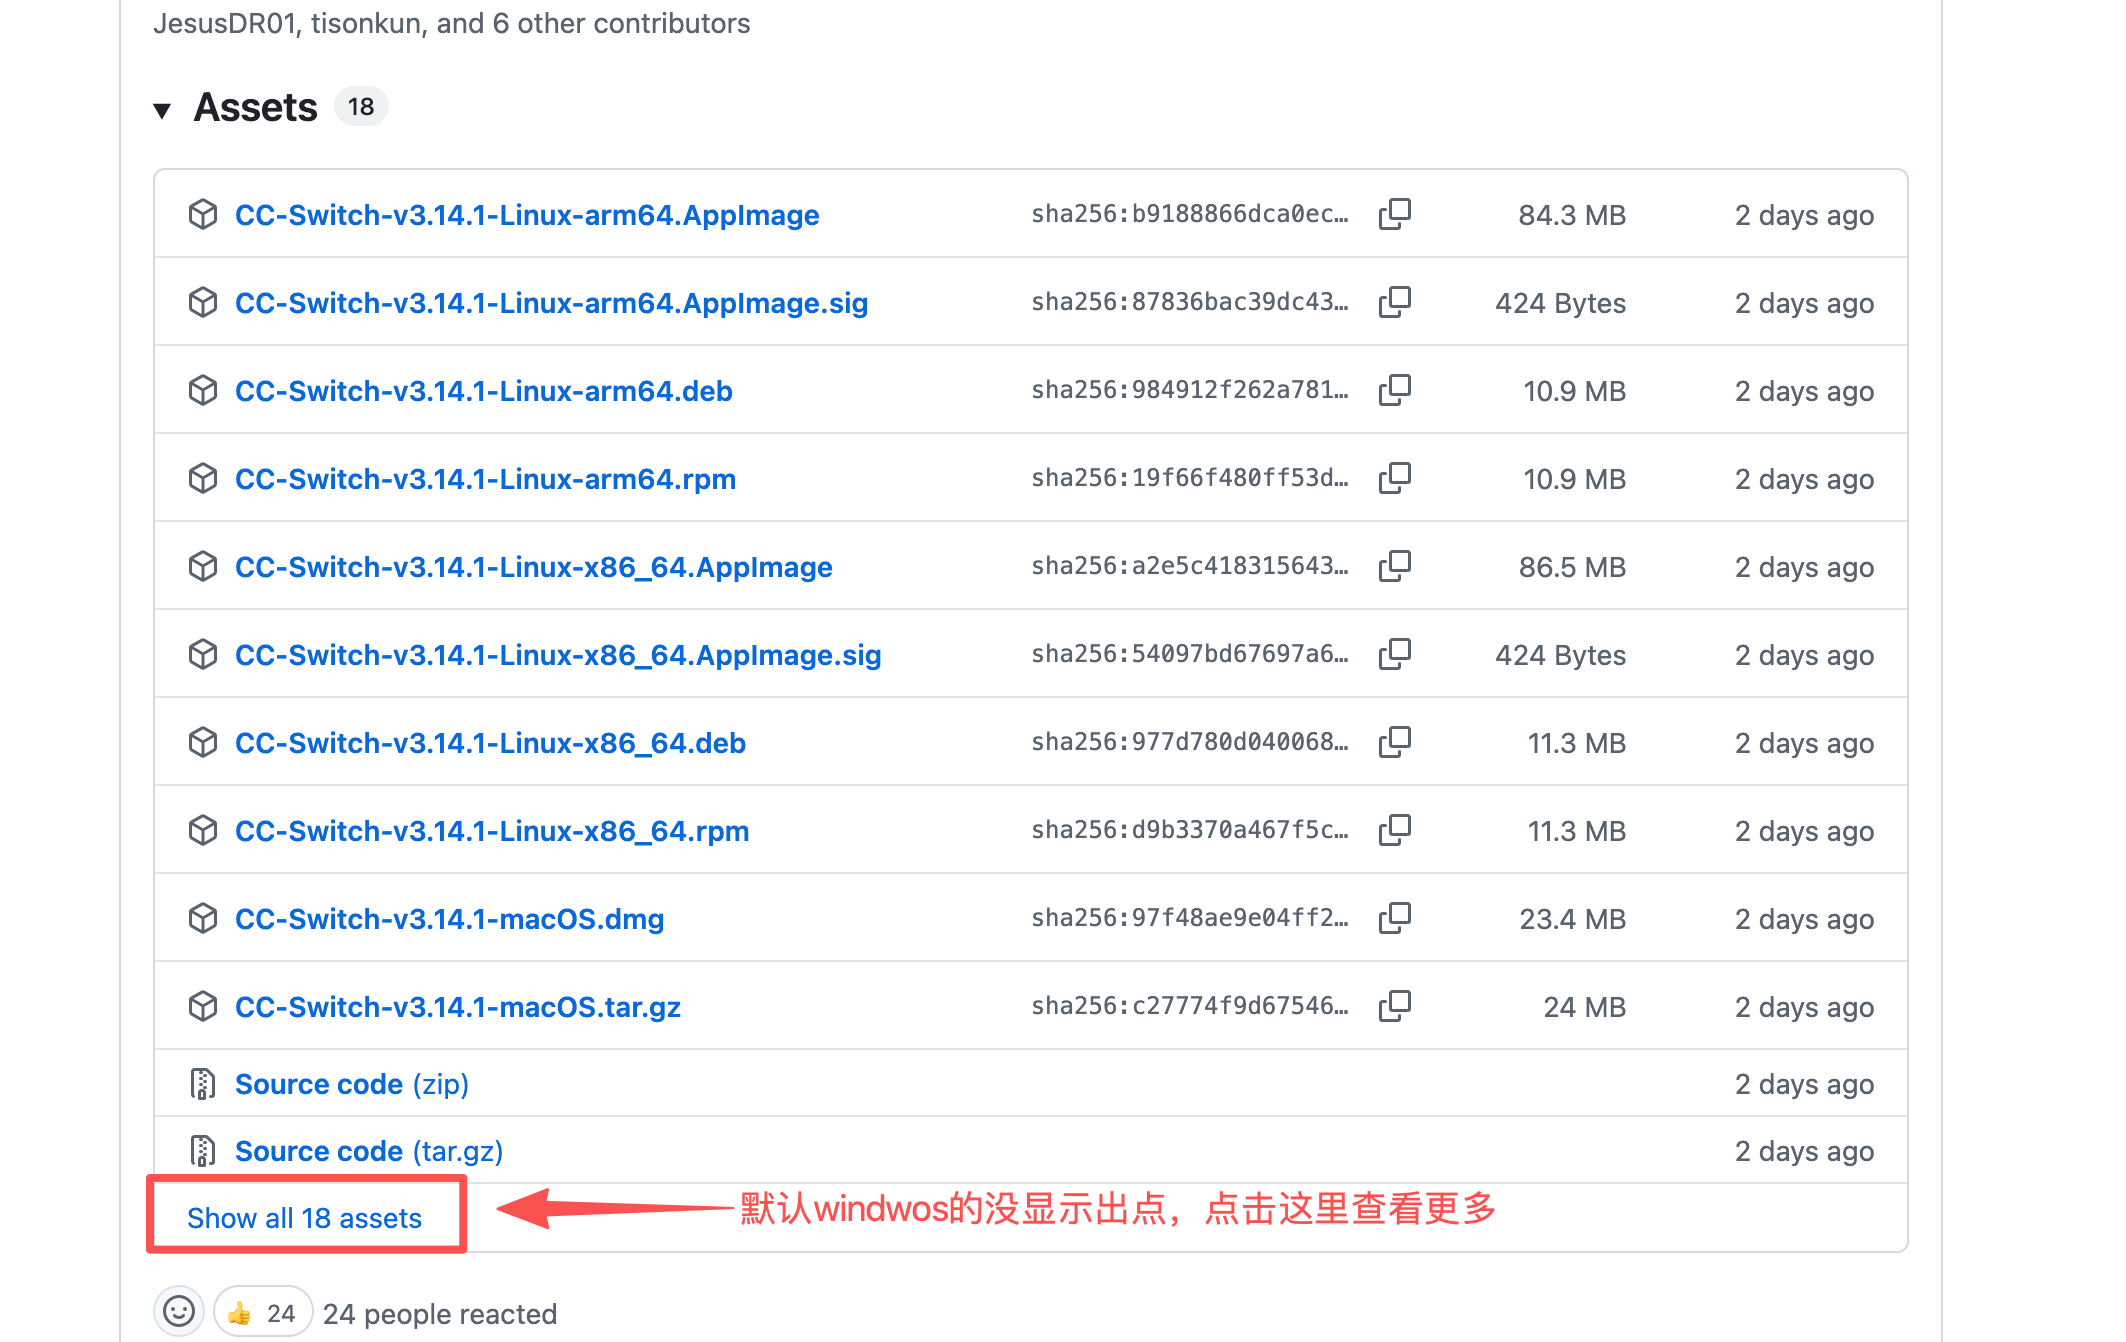The width and height of the screenshot is (2126, 1342).
Task: Download CC-Switch-v3.14.1-Linux-x86_64.AppImage.sig
Action: coord(558,655)
